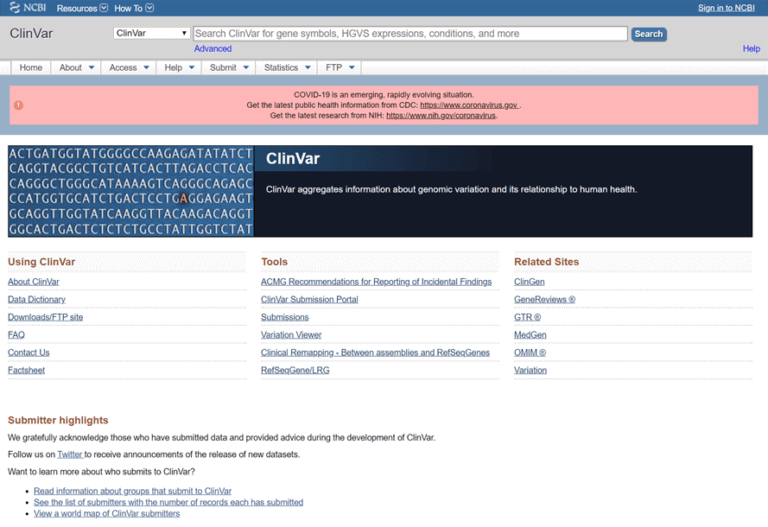Click the DNA sequence banner image
The height and width of the screenshot is (527, 768).
click(x=130, y=191)
